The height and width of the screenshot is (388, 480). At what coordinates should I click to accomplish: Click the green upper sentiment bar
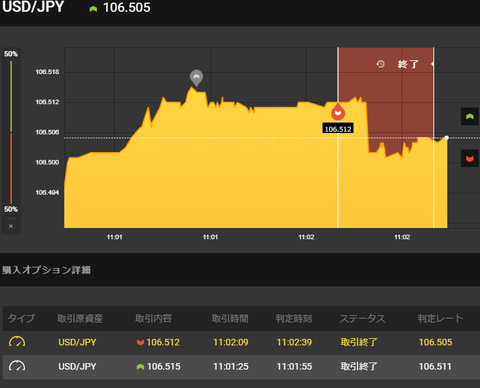point(11,96)
